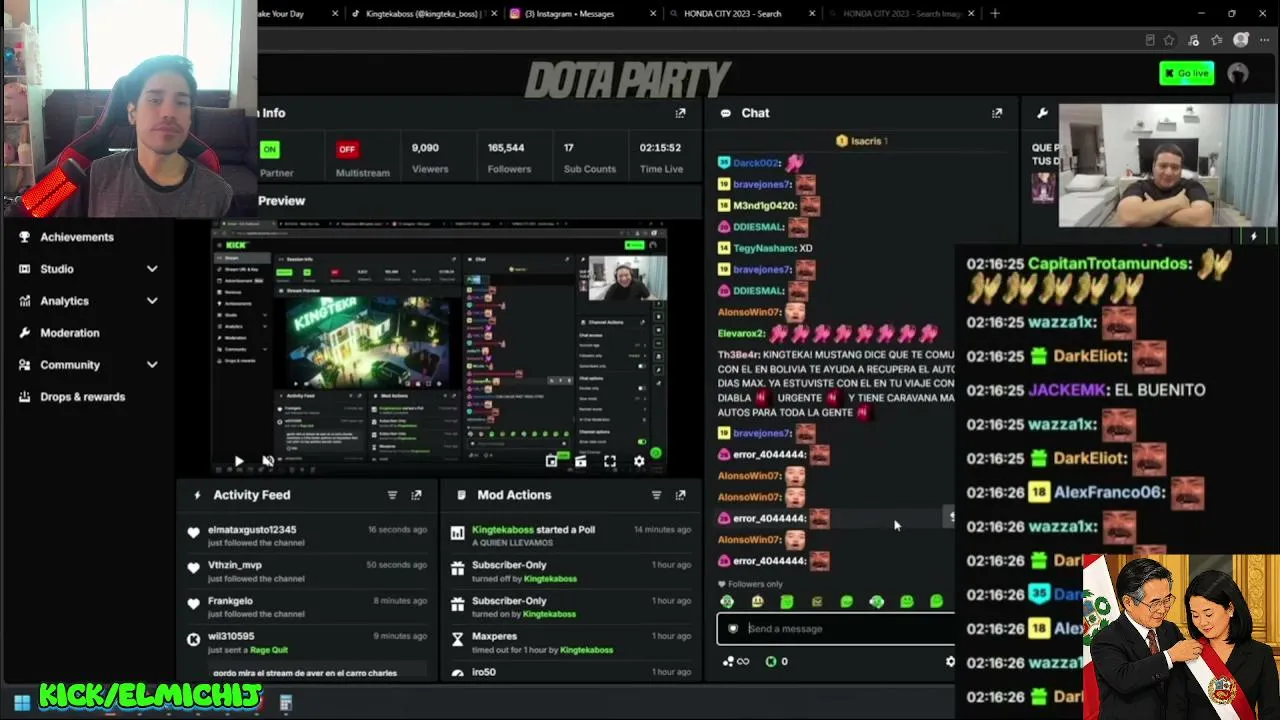This screenshot has width=1280, height=720.
Task: Open the user profile avatar menu
Action: pos(1238,73)
